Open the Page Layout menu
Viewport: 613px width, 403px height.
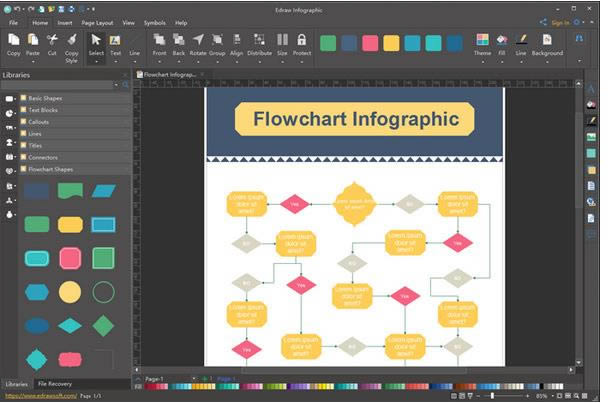(x=102, y=22)
